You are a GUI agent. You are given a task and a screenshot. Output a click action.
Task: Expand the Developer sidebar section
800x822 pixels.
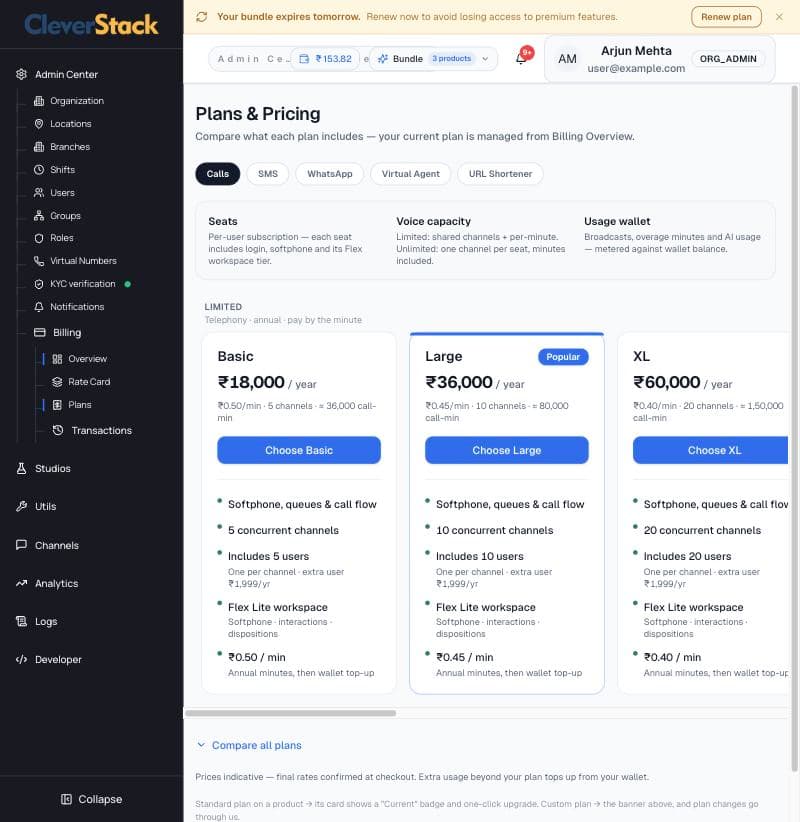(58, 659)
